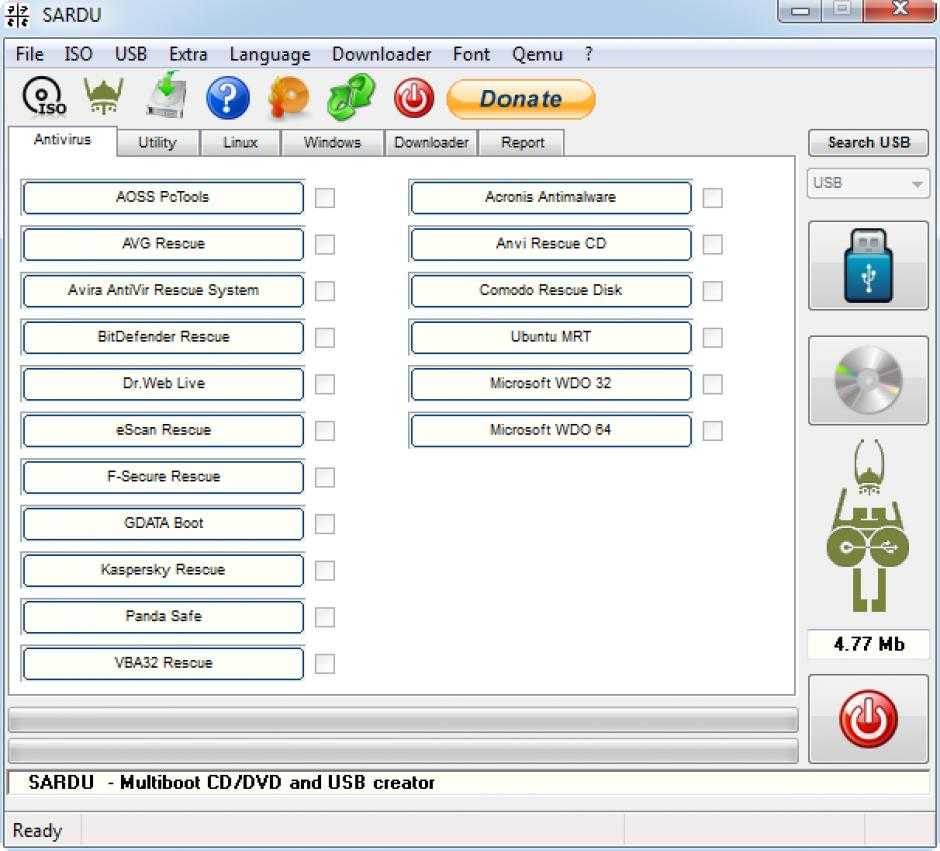Switch to the Downloader tab

tap(431, 143)
